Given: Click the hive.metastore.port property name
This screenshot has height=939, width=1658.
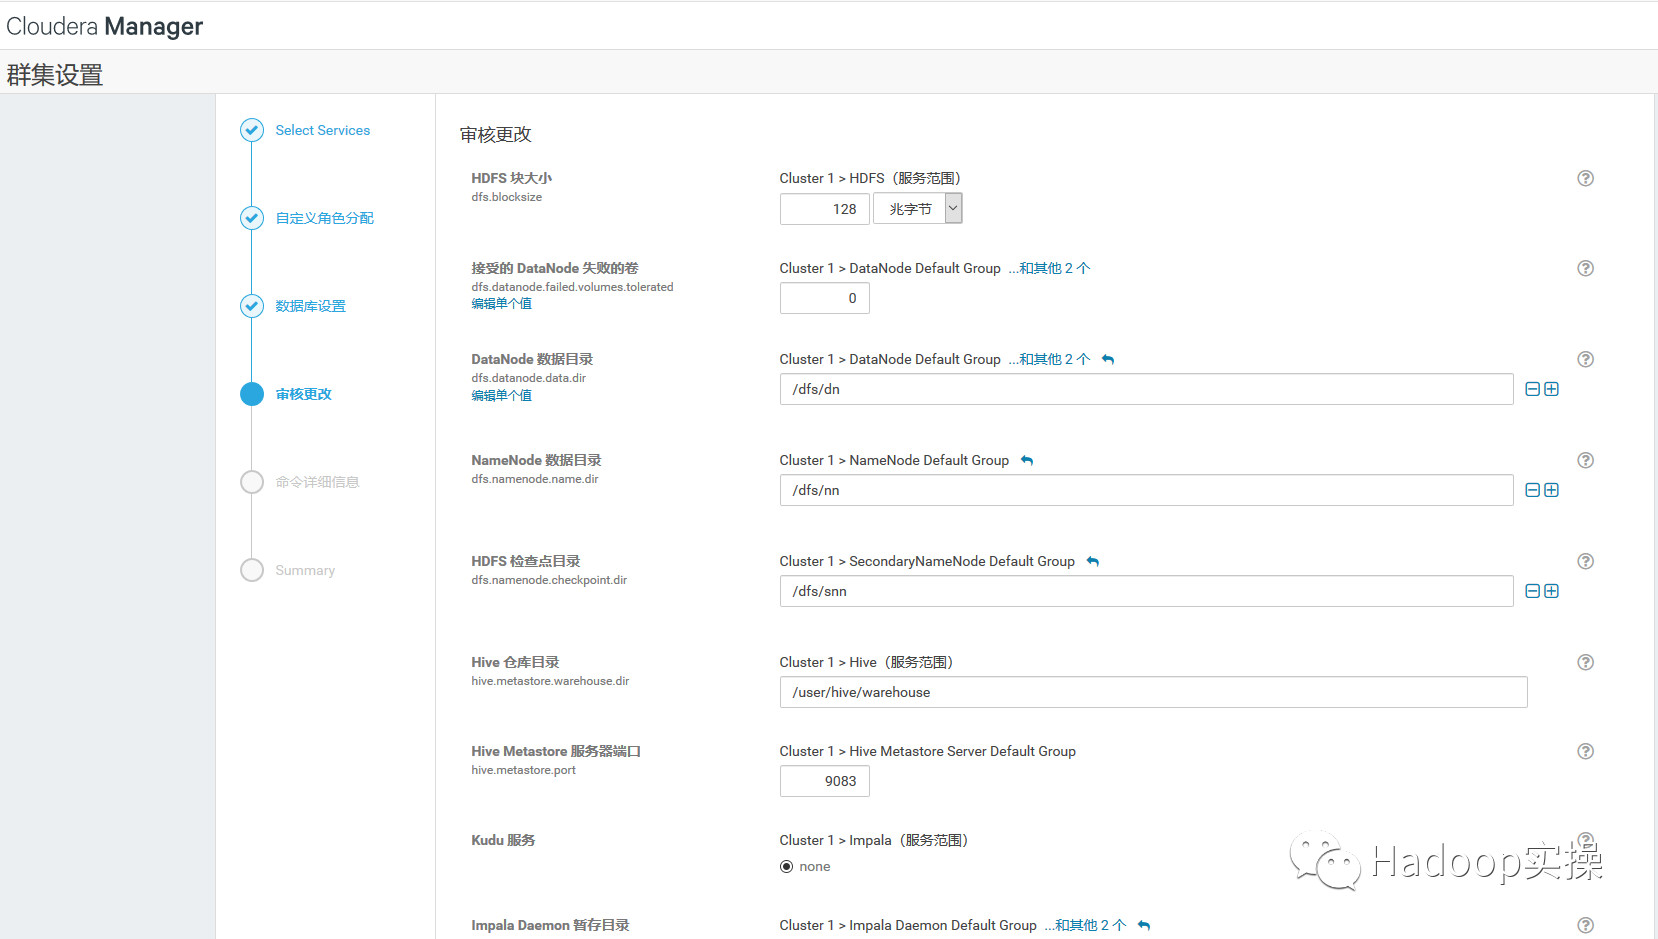Looking at the screenshot, I should click(524, 770).
